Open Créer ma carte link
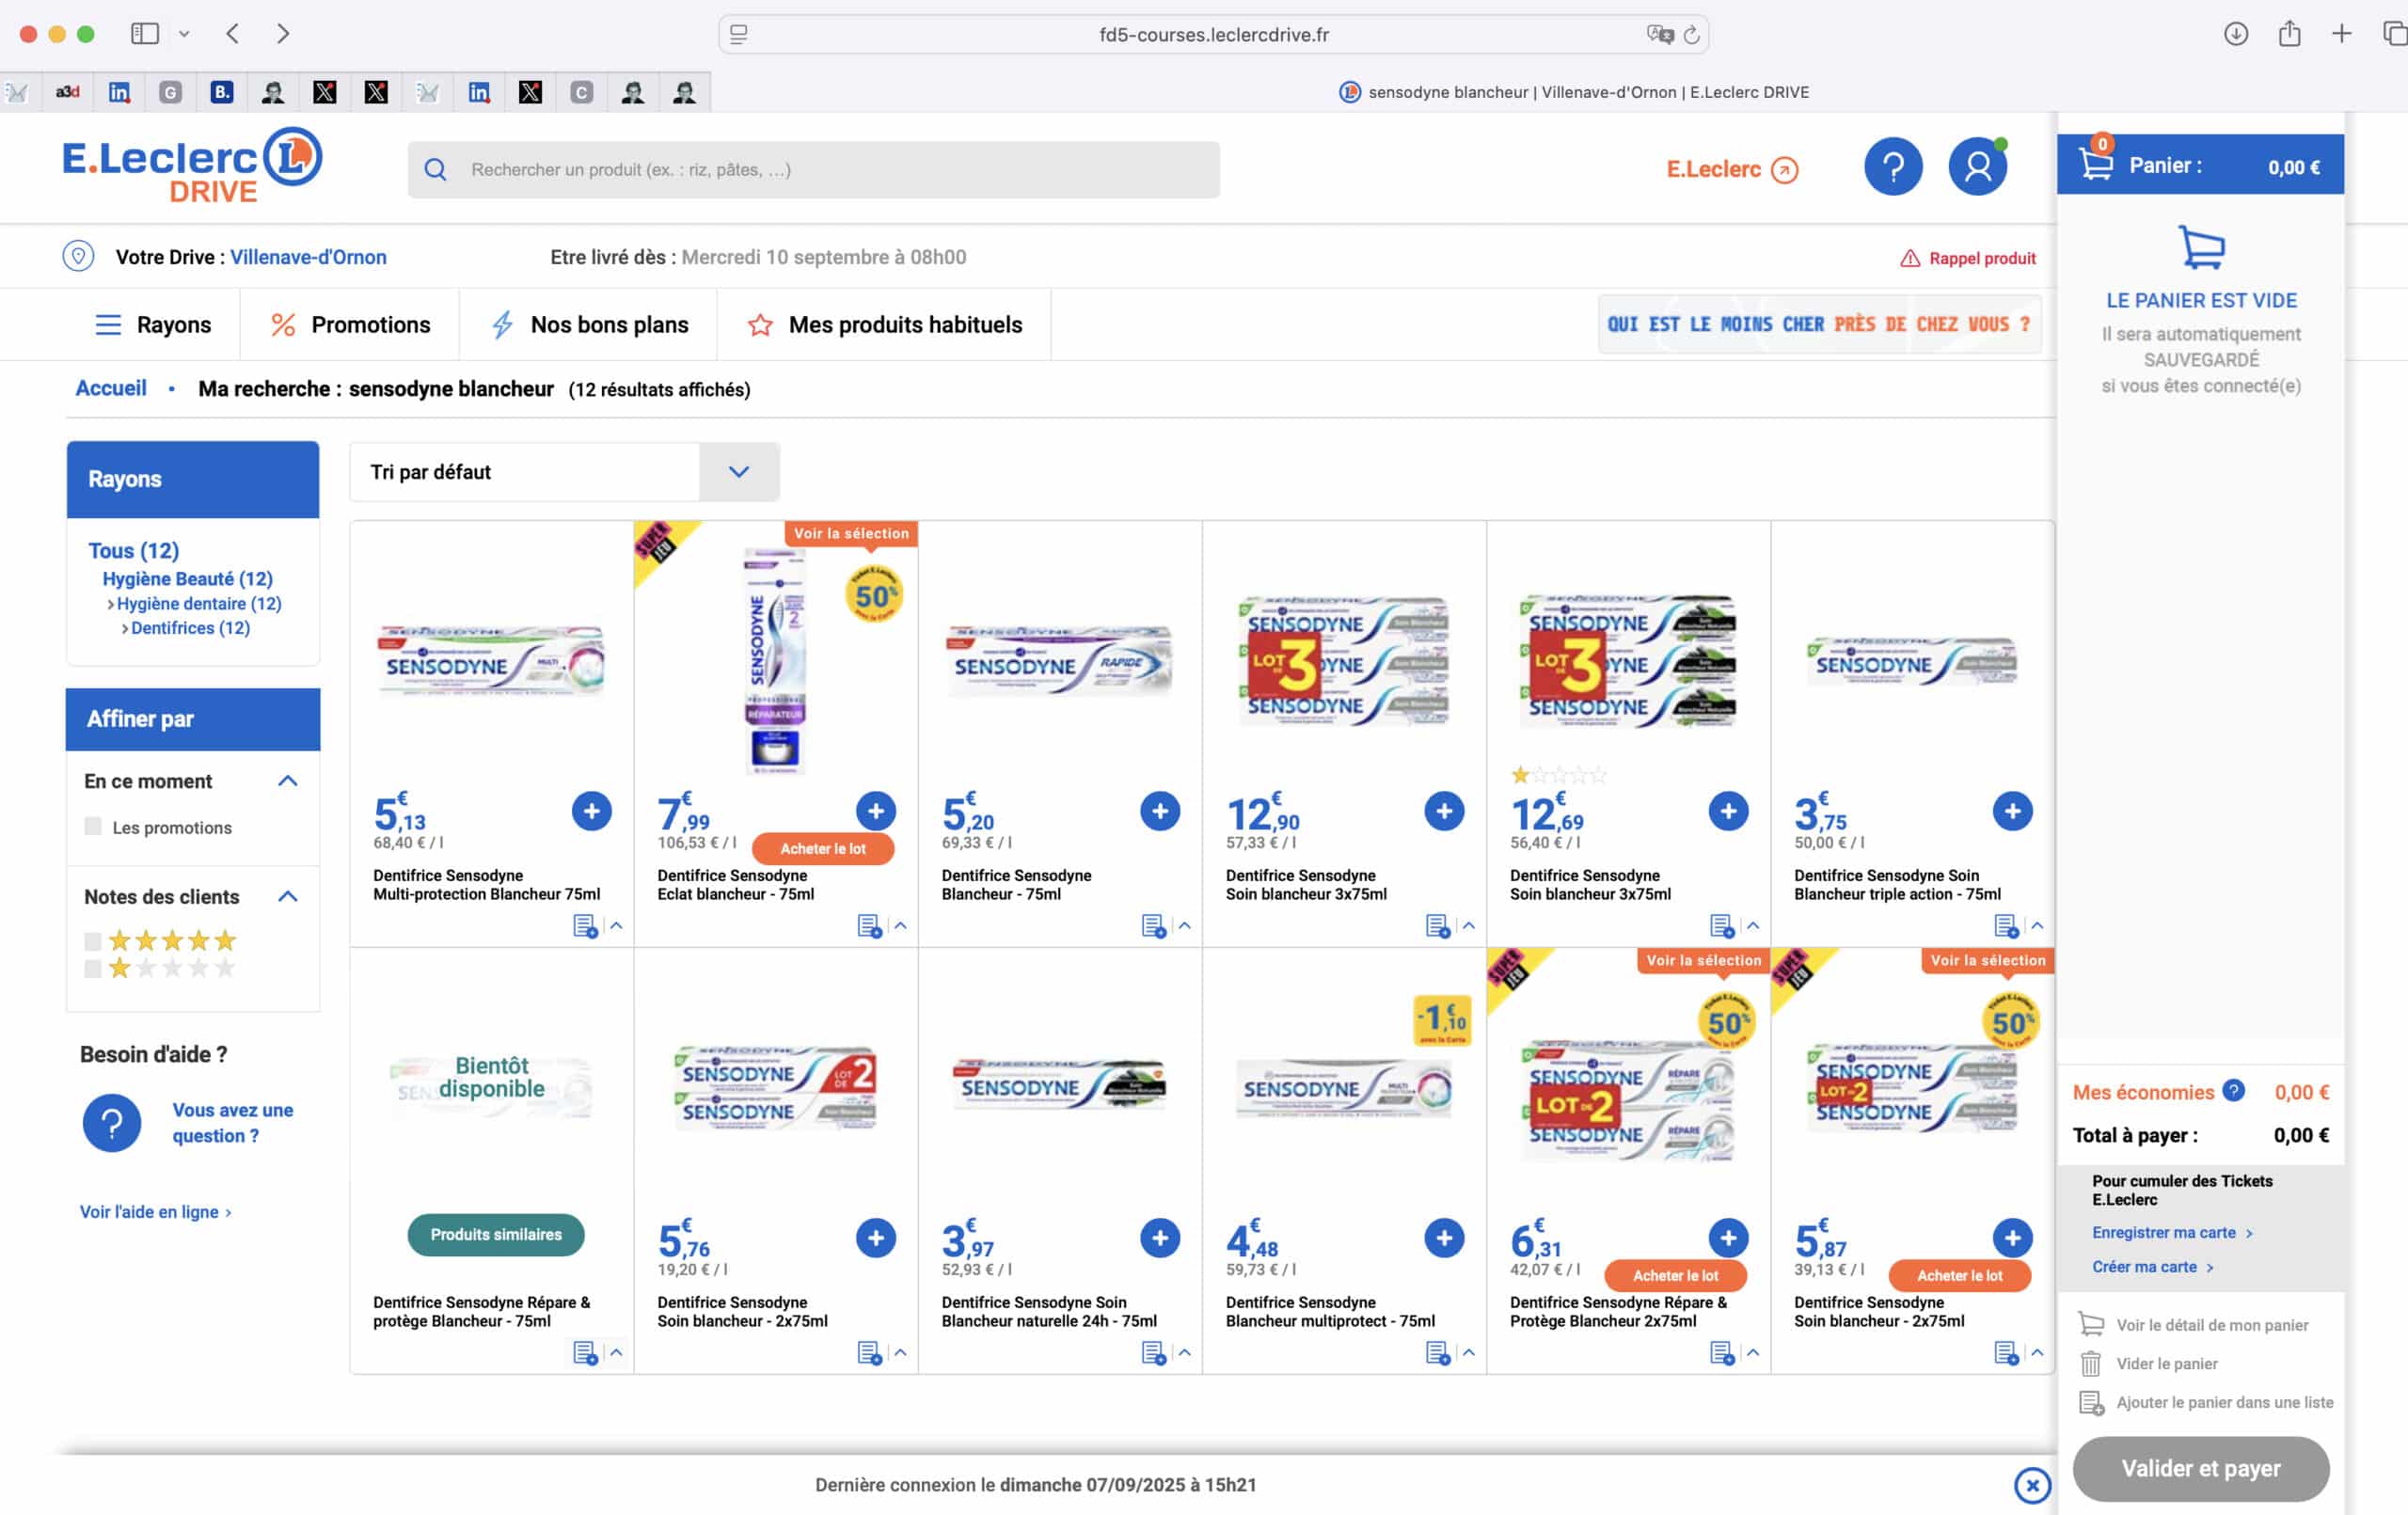This screenshot has width=2408, height=1515. click(x=2144, y=1267)
